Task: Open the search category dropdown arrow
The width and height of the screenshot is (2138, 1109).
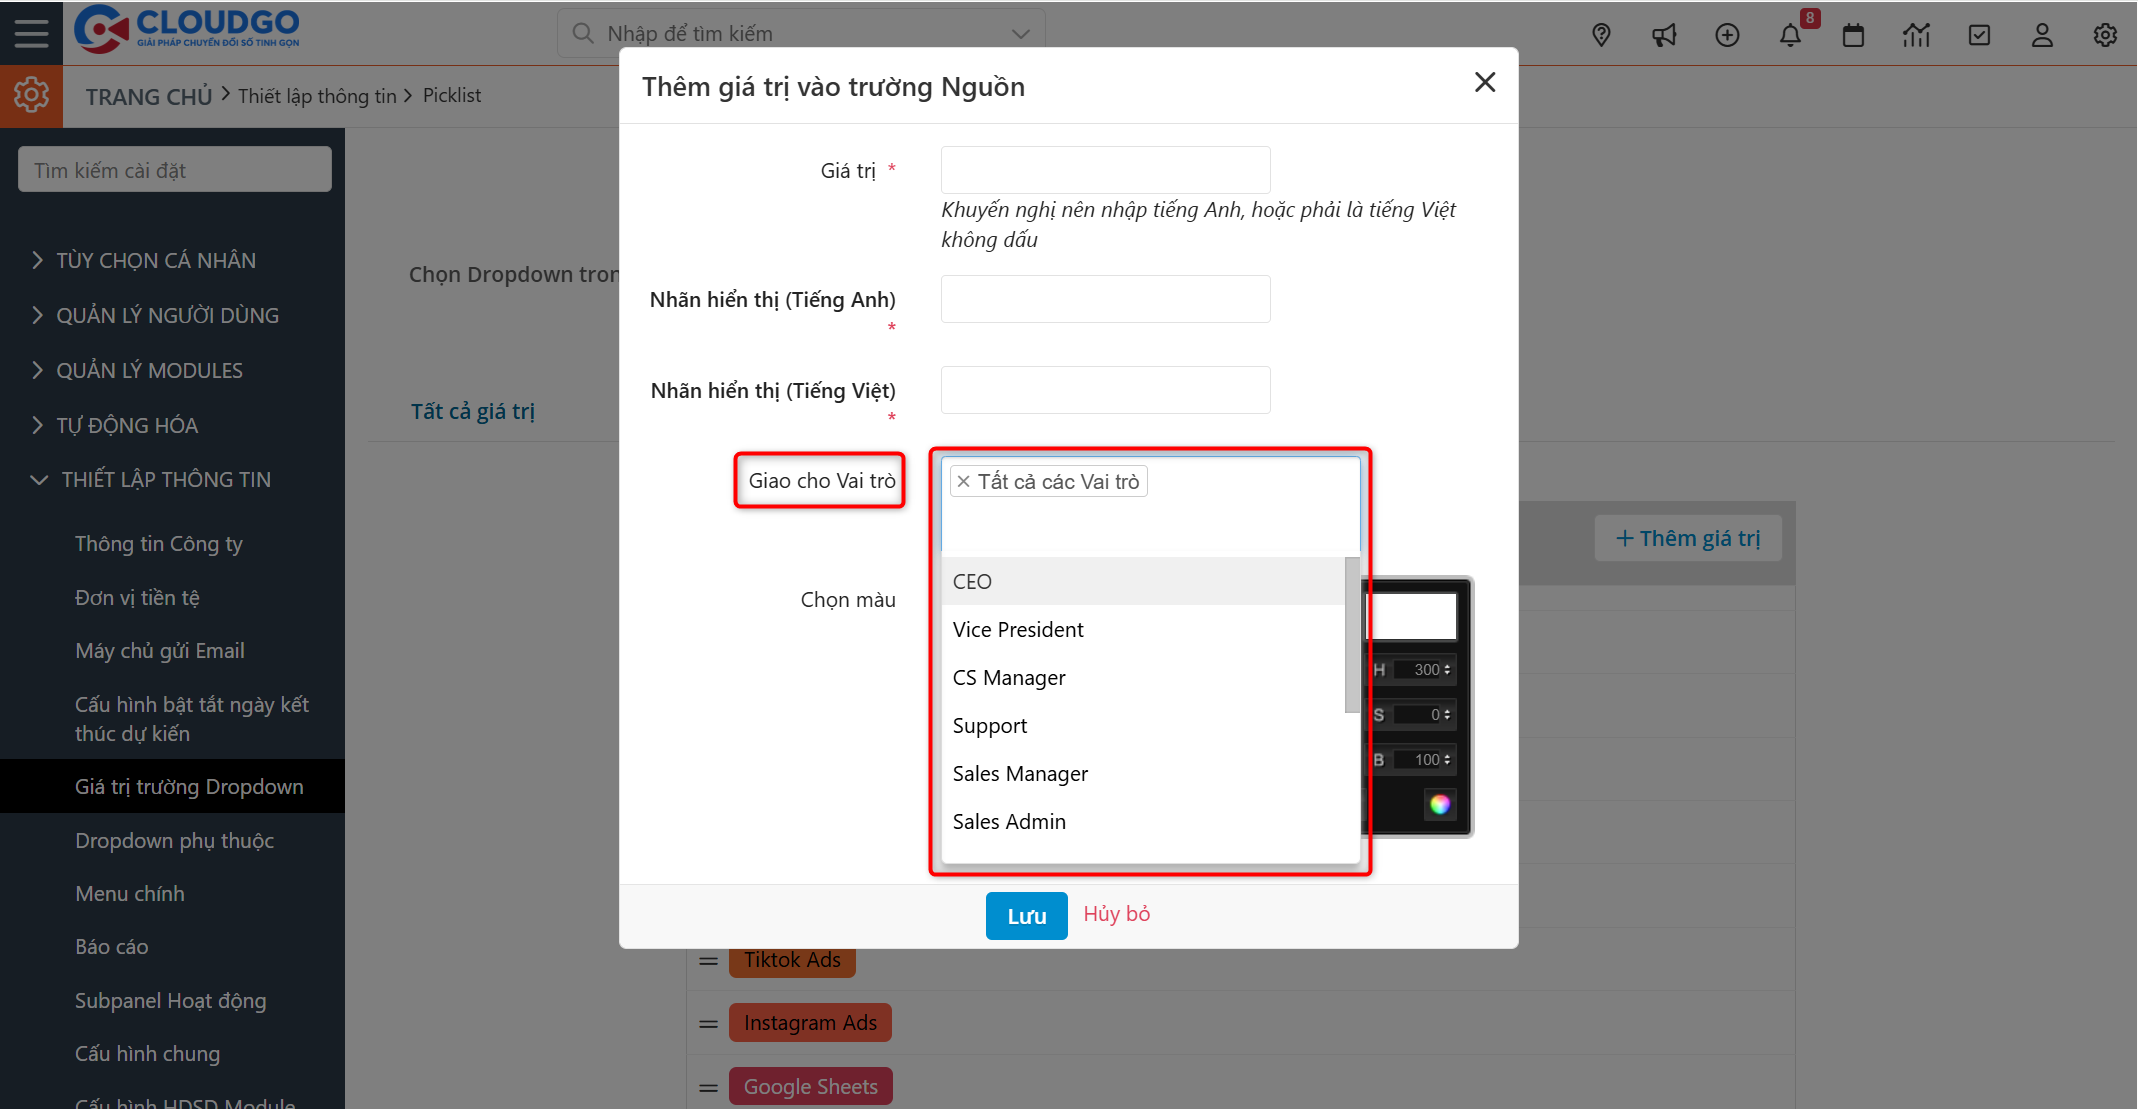Action: pos(1020,33)
